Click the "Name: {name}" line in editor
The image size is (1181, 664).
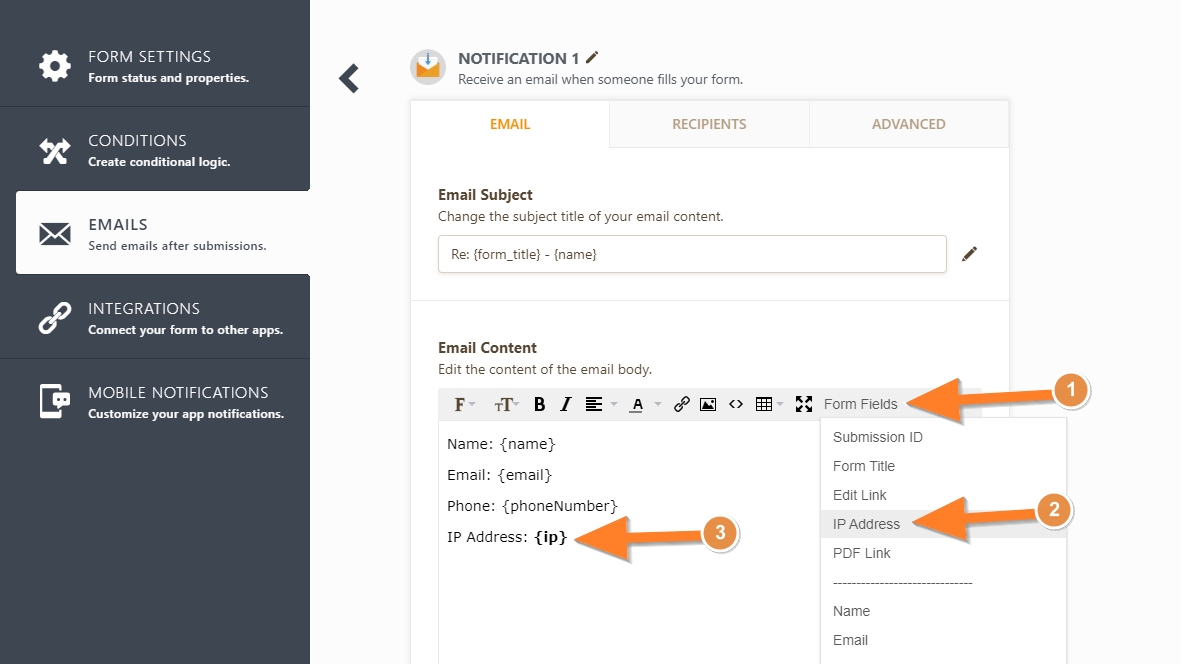point(501,444)
